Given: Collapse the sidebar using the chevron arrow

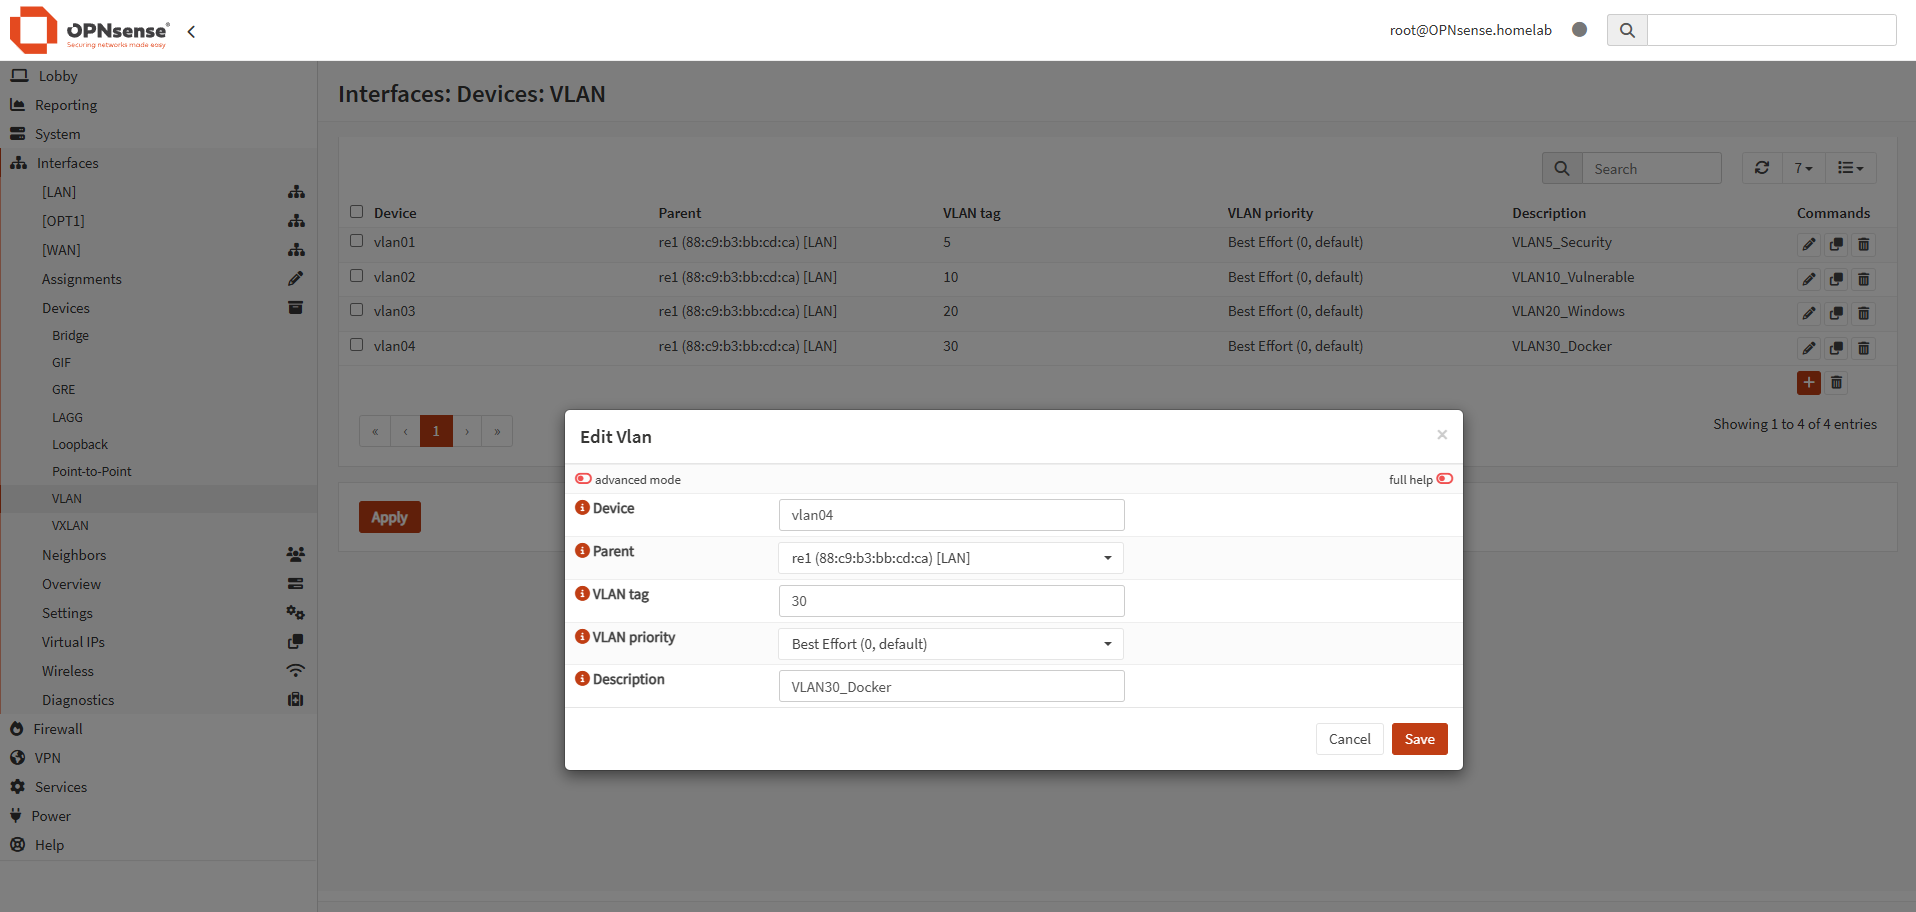Looking at the screenshot, I should pyautogui.click(x=191, y=31).
